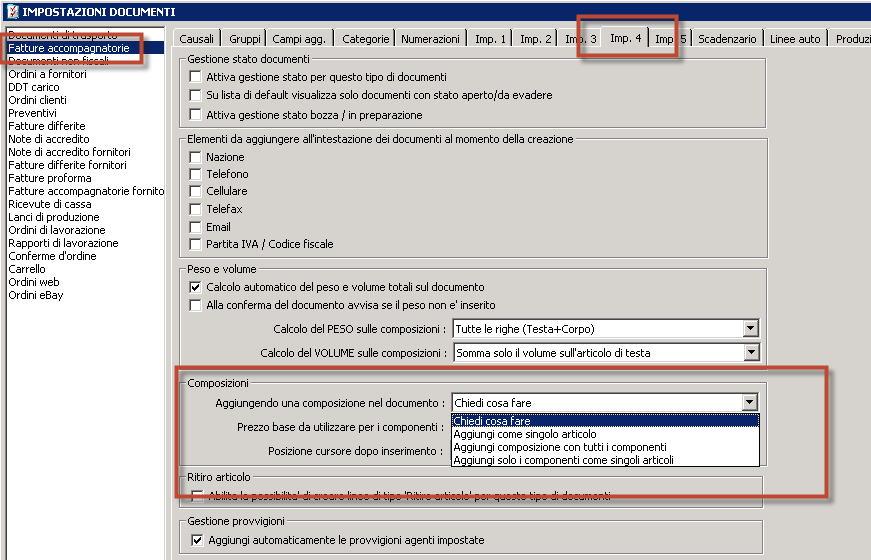
Task: Choose 'Preventivi' document type
Action: pos(86,113)
